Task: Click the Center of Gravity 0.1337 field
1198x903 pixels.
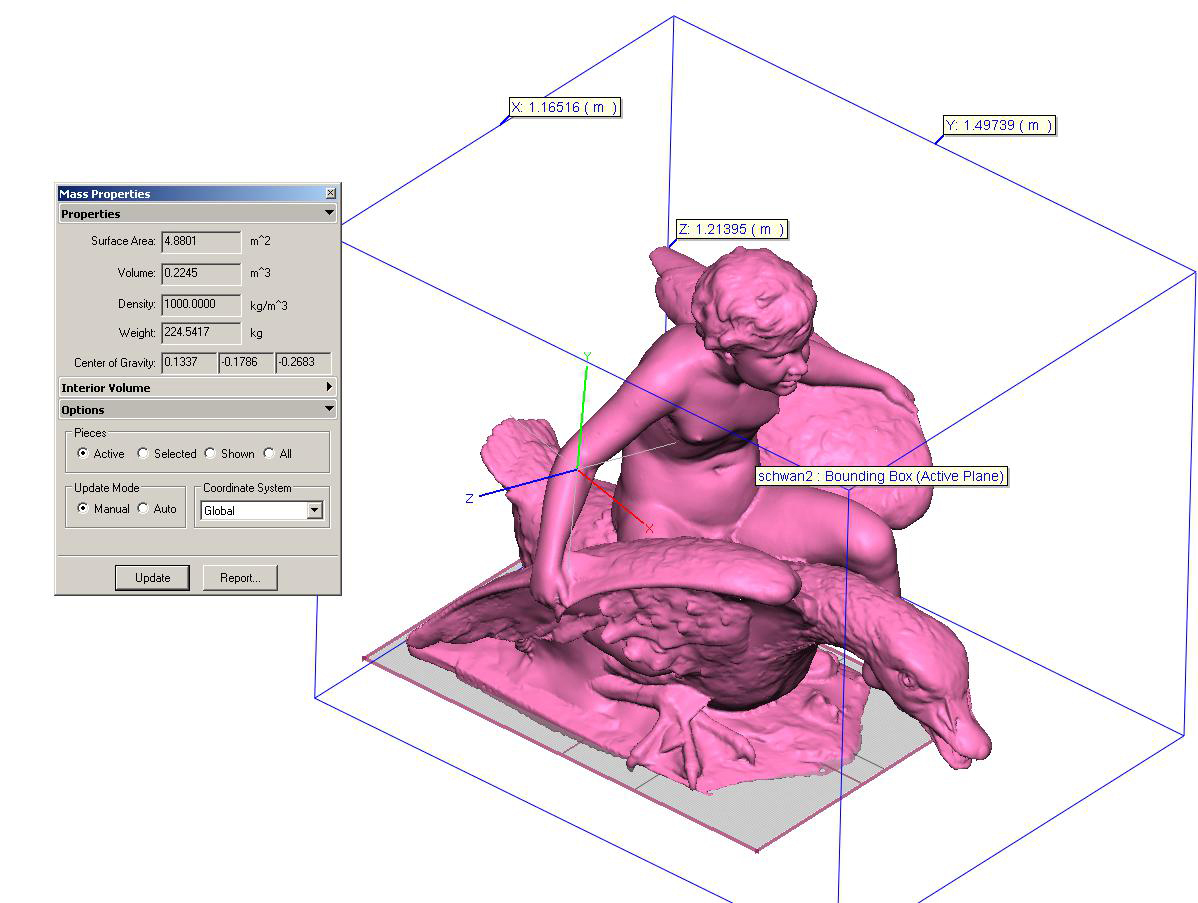Action: [x=189, y=362]
